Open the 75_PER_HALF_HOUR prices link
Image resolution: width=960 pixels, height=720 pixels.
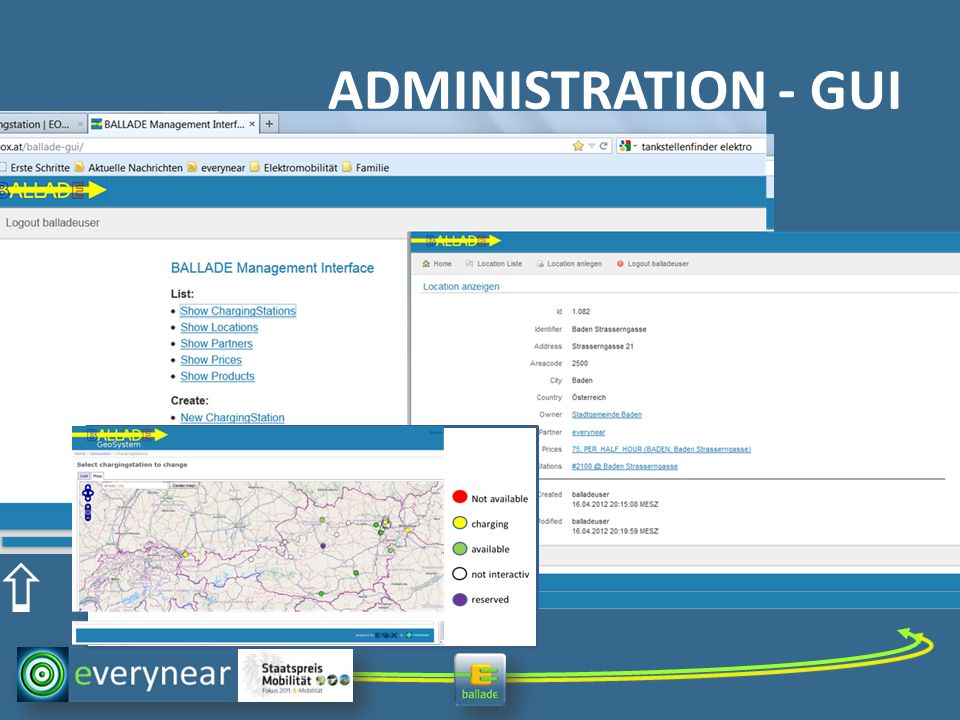661,449
